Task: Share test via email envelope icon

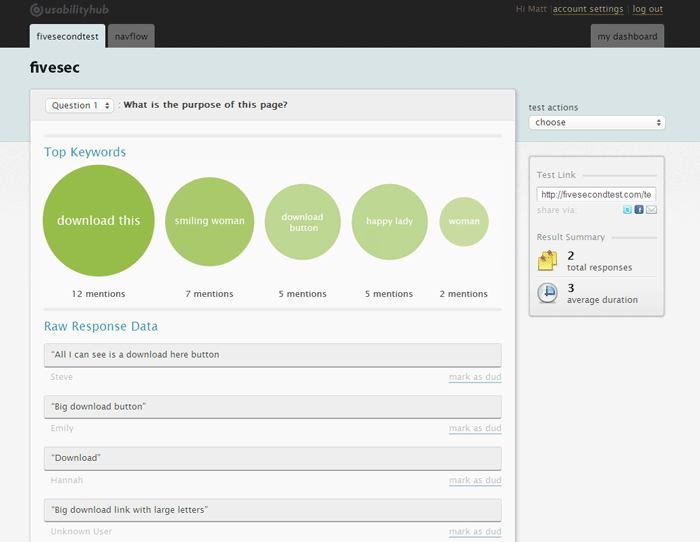Action: click(x=651, y=209)
